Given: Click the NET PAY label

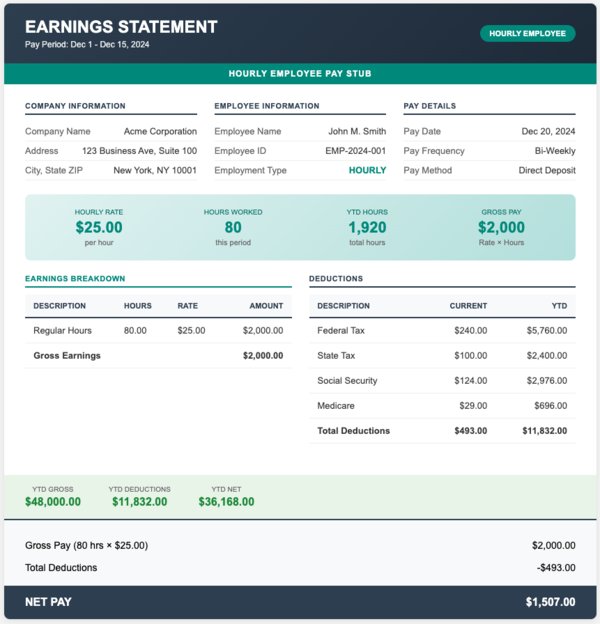Looking at the screenshot, I should [x=48, y=602].
